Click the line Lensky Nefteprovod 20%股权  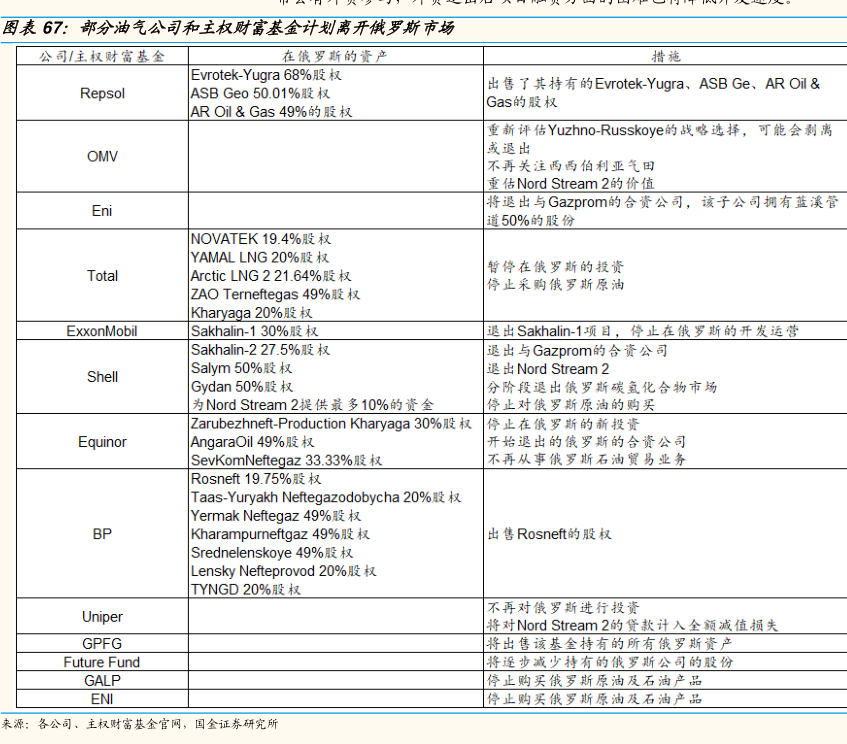point(284,571)
